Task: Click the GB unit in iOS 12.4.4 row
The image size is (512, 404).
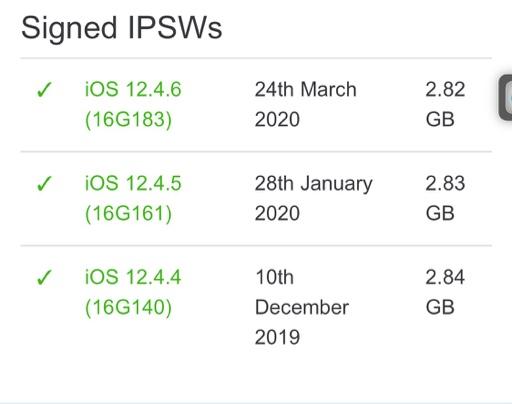Action: (x=440, y=307)
